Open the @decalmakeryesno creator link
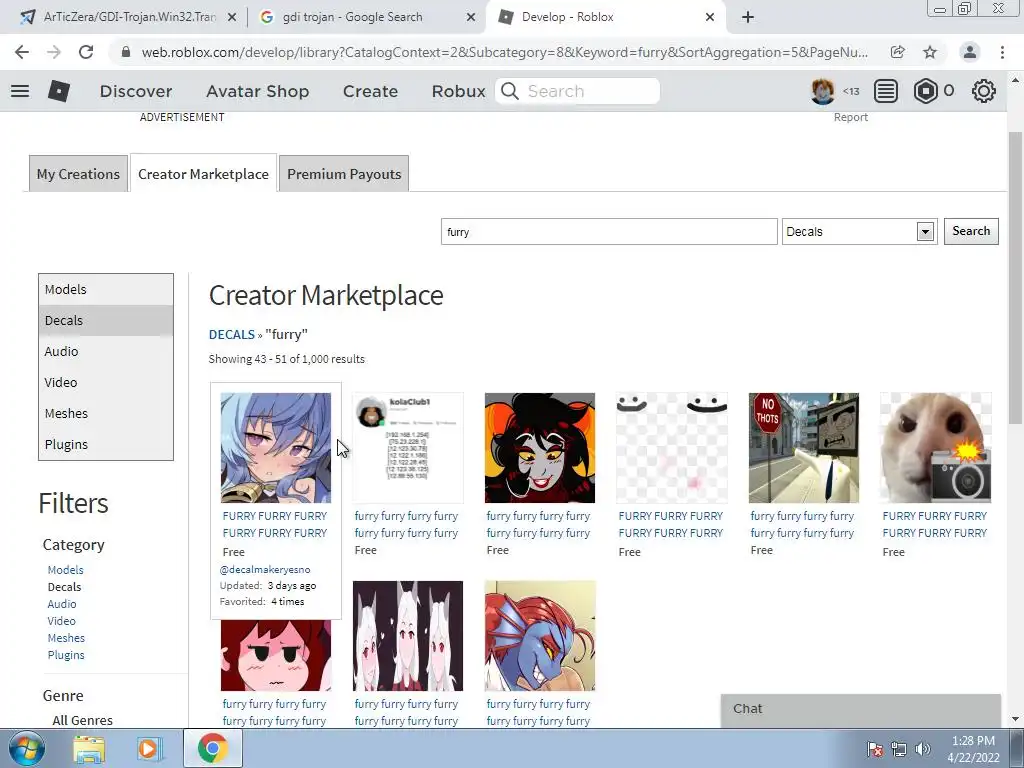The height and width of the screenshot is (768, 1024). pyautogui.click(x=265, y=569)
